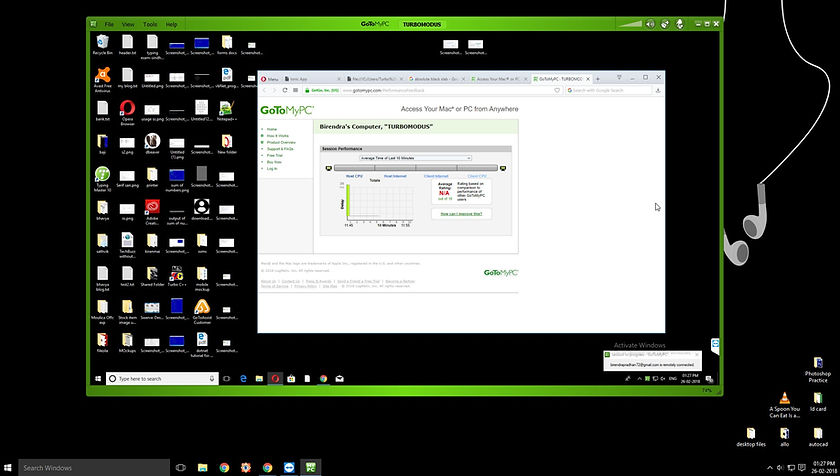Open Notepad++ shortcut on remote desktop
Image resolution: width=840 pixels, height=476 pixels.
pyautogui.click(x=227, y=110)
